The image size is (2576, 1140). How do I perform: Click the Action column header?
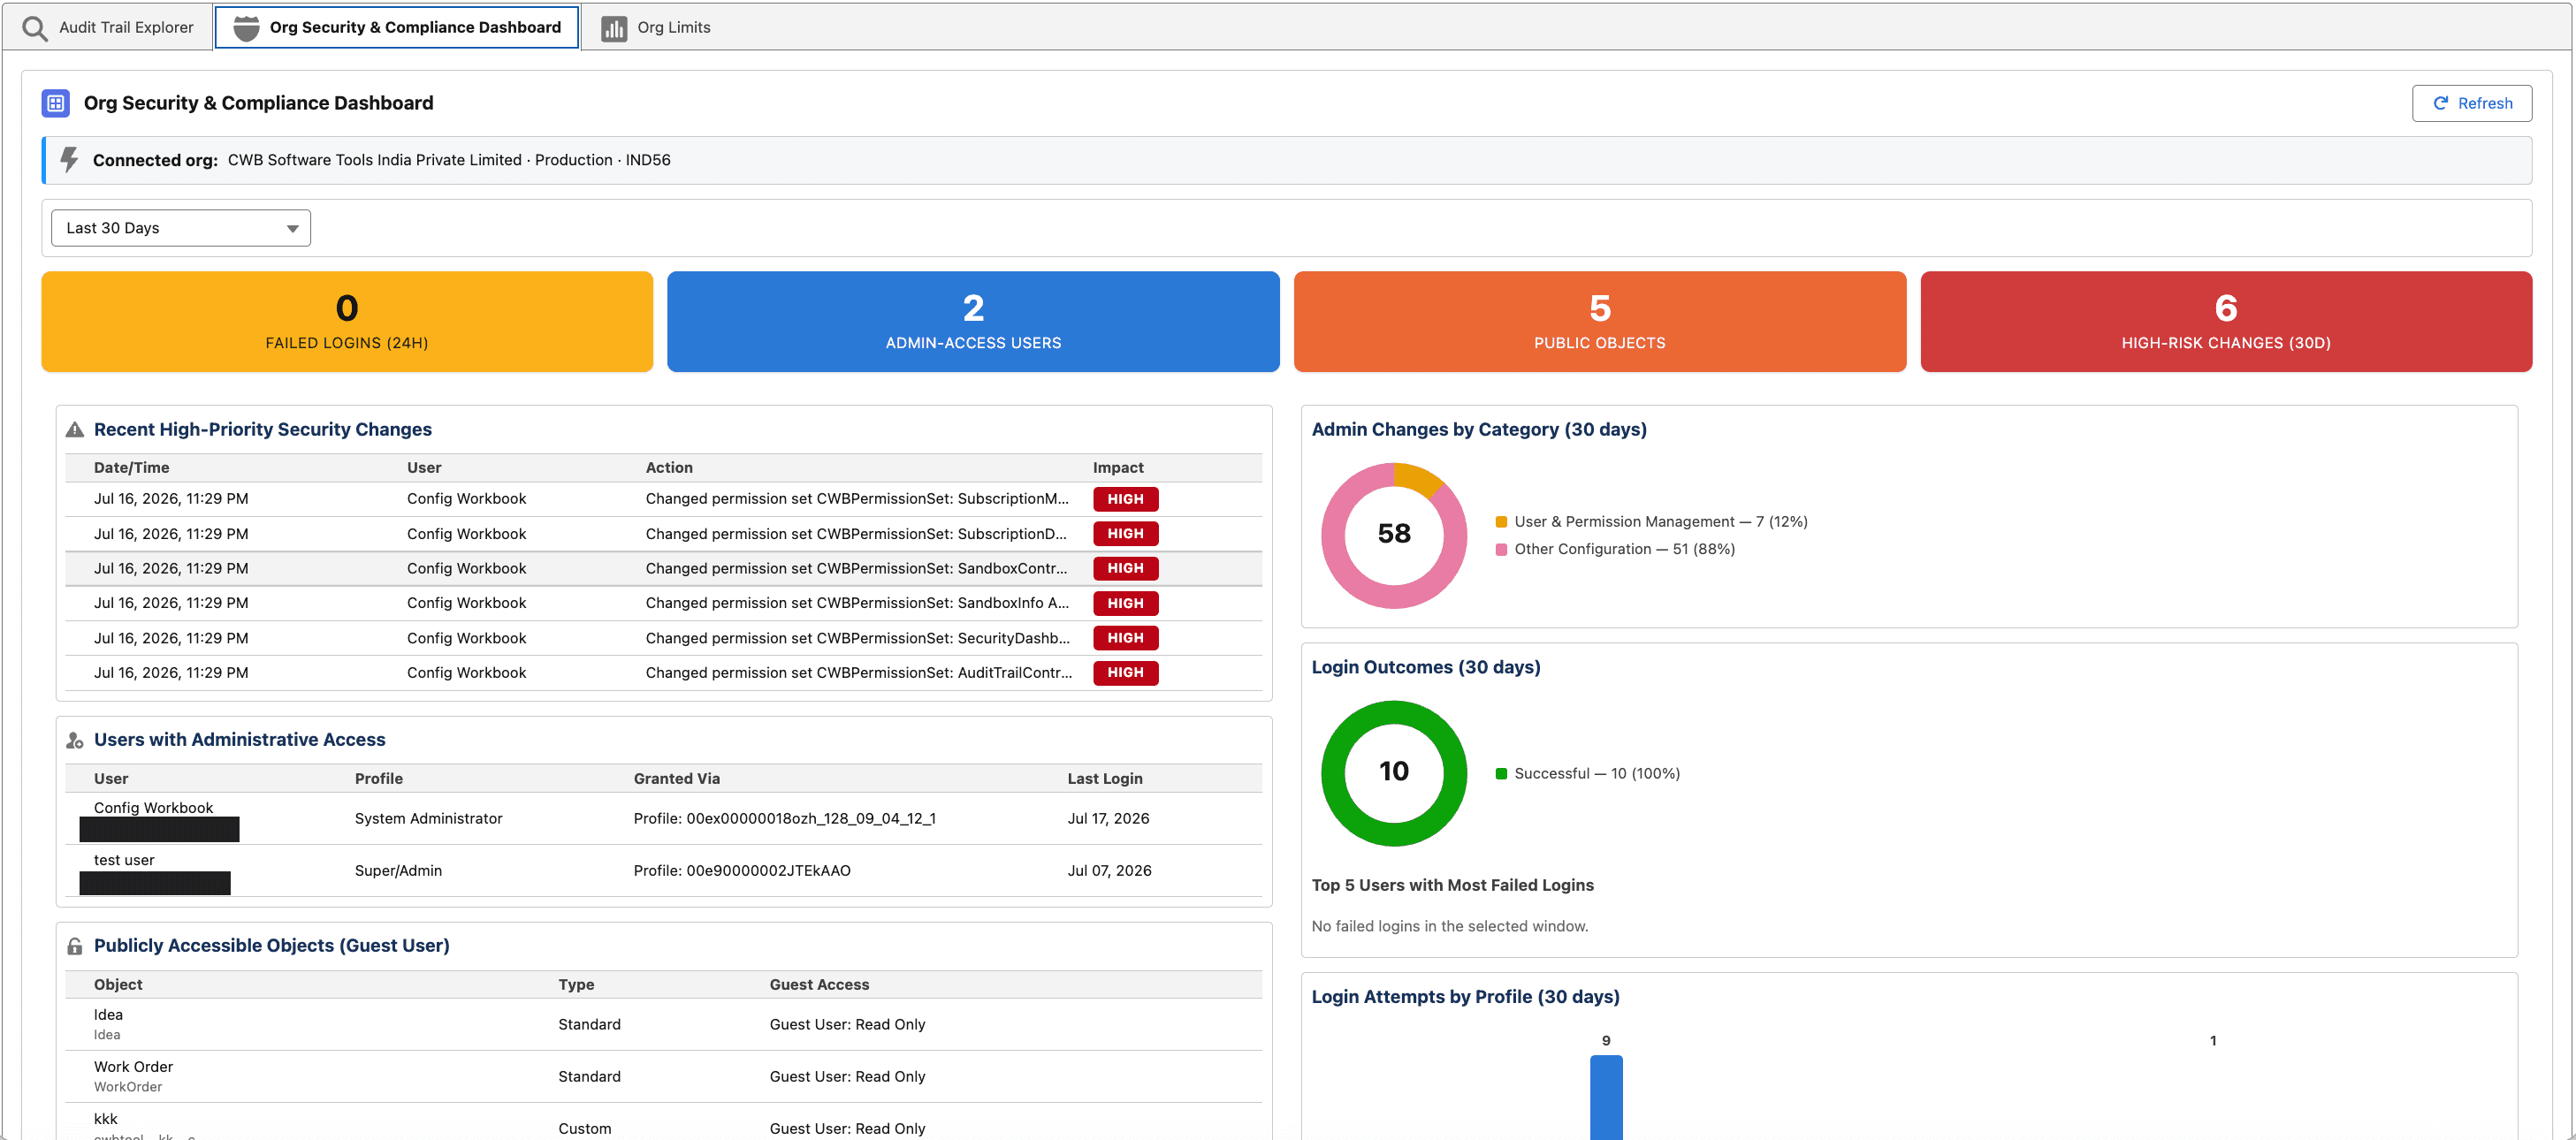pyautogui.click(x=669, y=468)
